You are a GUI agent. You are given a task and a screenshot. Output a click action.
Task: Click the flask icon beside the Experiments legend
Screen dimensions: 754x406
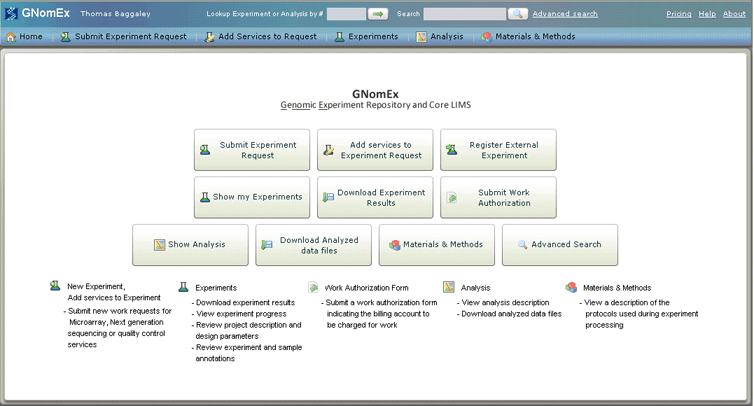183,287
